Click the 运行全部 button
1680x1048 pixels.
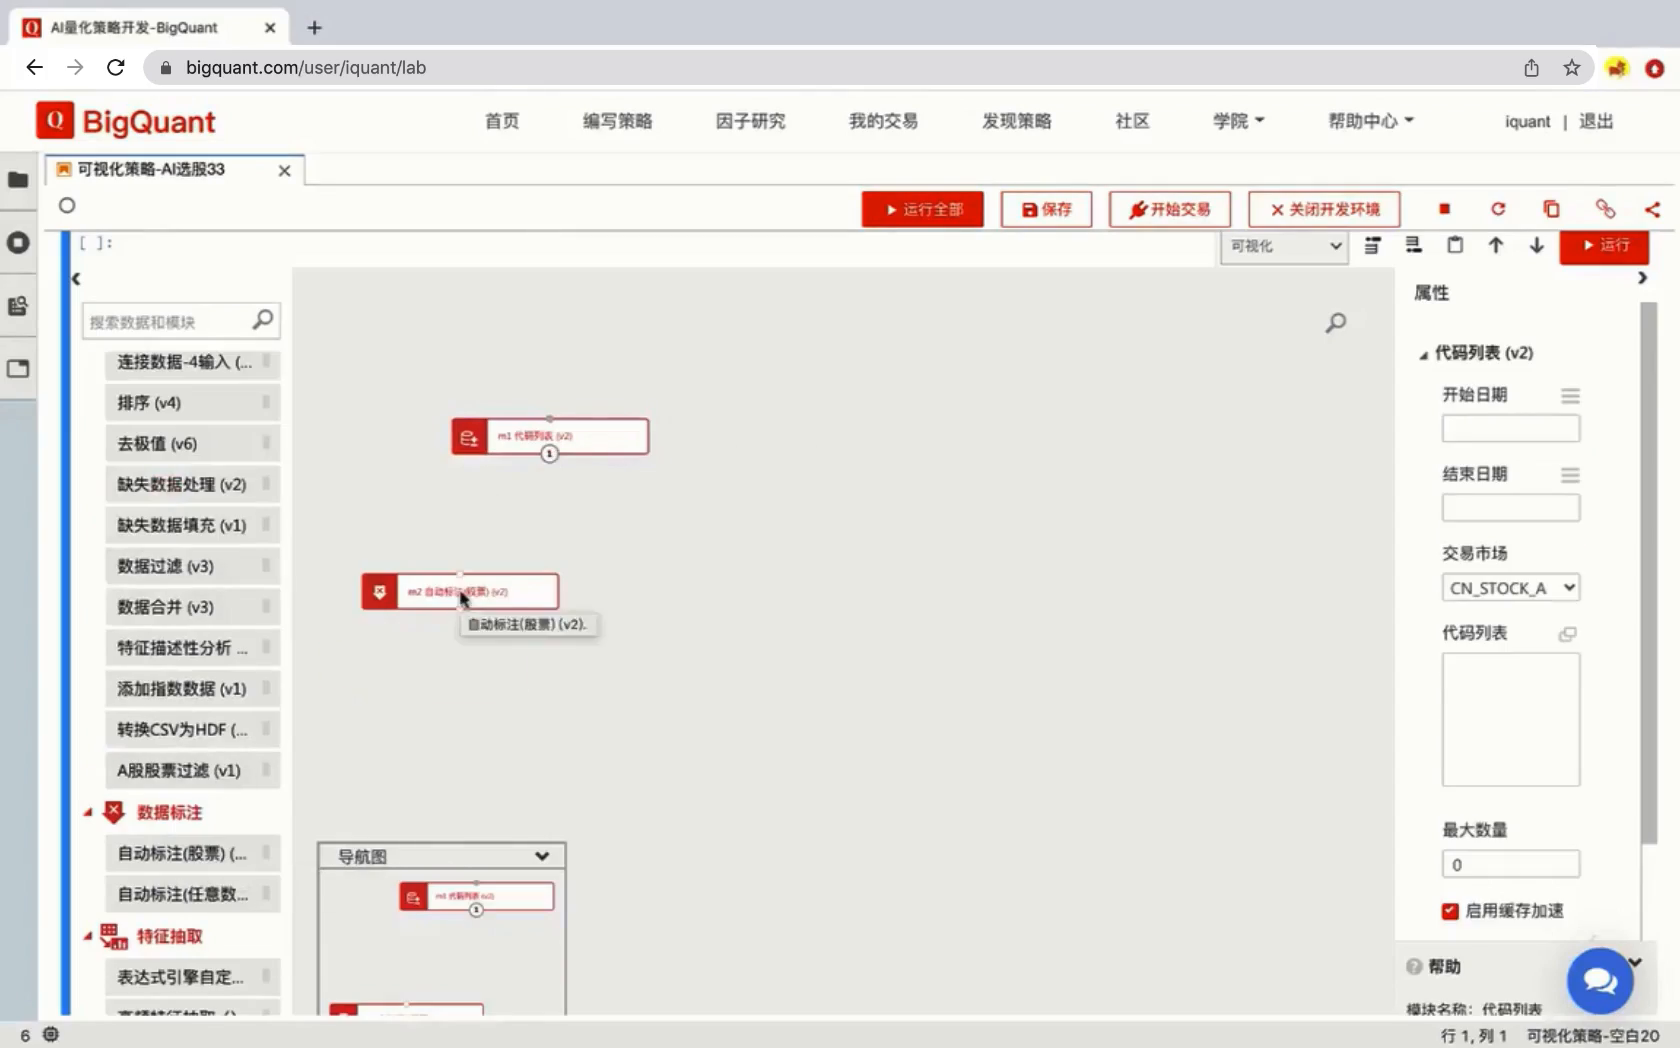pyautogui.click(x=922, y=209)
